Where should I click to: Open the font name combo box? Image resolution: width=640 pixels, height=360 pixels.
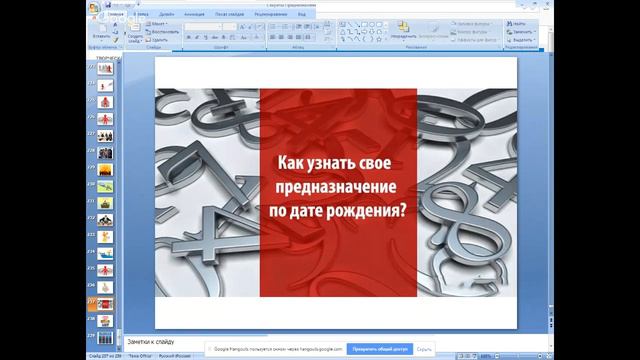click(x=203, y=27)
